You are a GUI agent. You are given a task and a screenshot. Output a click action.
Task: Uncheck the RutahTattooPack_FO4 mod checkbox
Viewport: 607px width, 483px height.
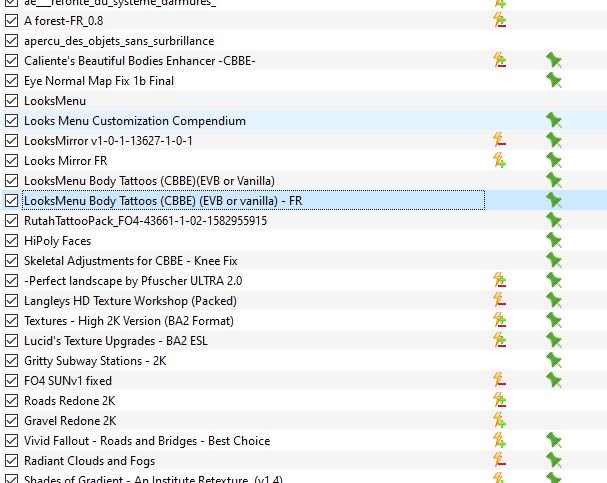pyautogui.click(x=11, y=221)
